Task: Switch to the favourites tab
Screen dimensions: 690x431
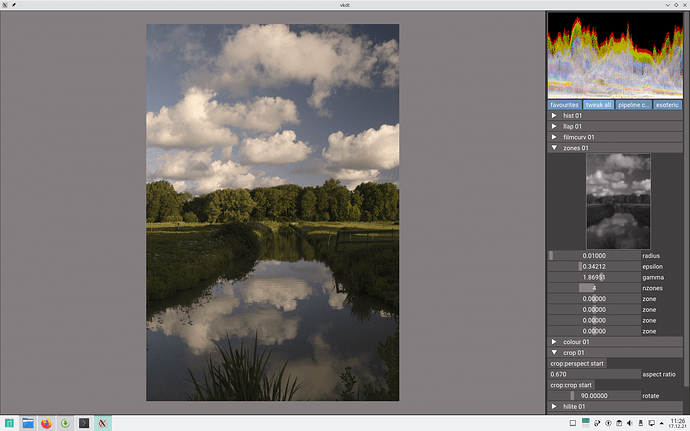Action: coord(564,104)
